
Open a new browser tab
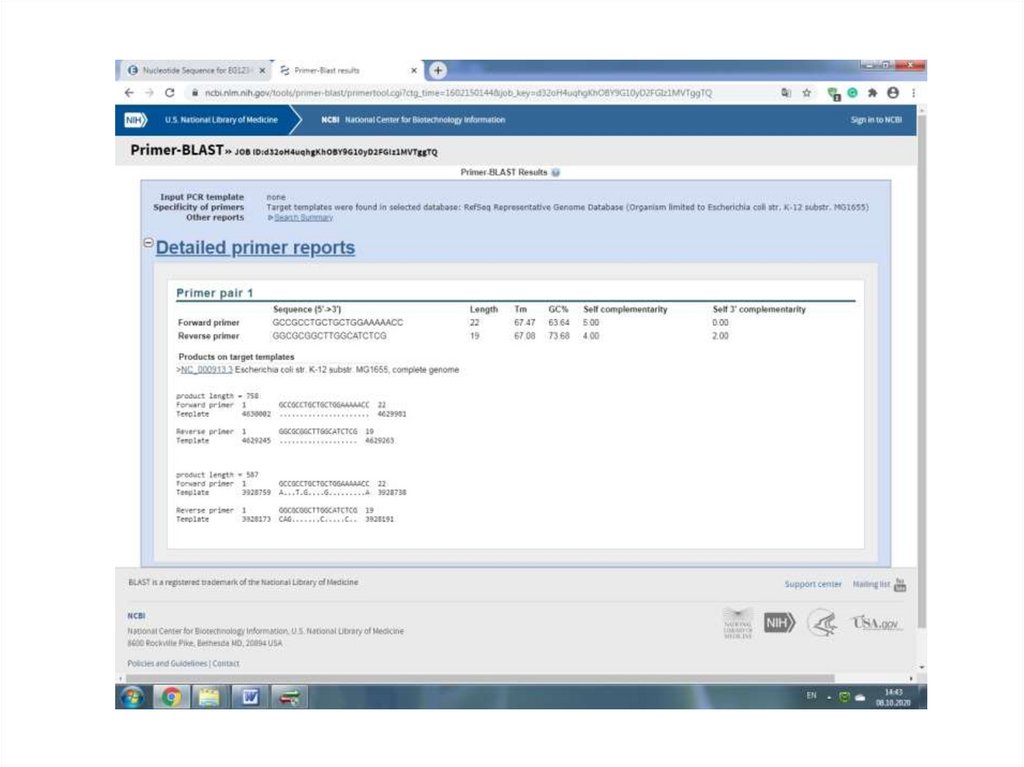pyautogui.click(x=438, y=70)
